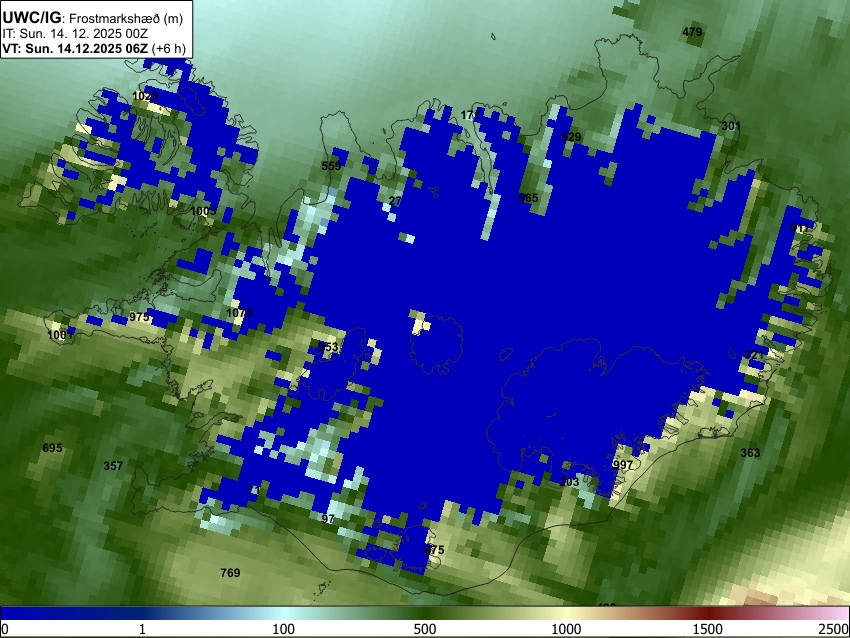Click the '1500' color scale label
Image resolution: width=850 pixels, height=638 pixels.
(708, 629)
